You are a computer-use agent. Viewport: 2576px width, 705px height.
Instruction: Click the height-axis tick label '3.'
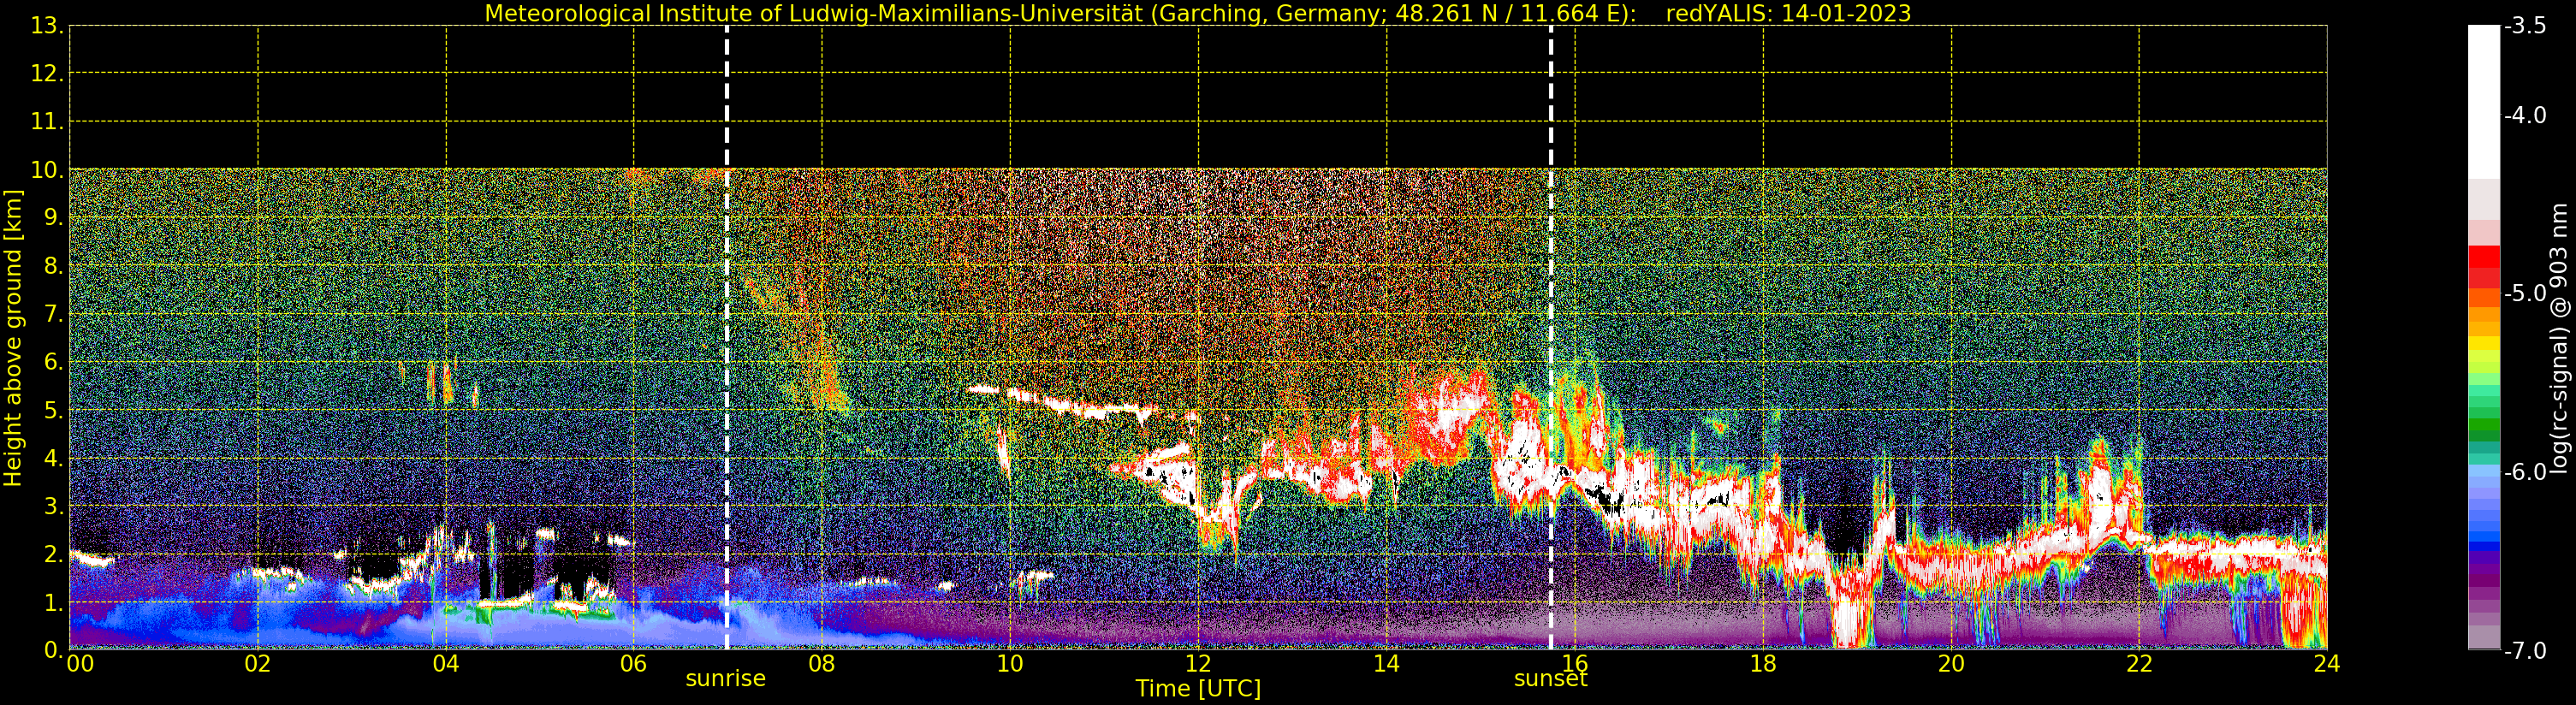54,506
